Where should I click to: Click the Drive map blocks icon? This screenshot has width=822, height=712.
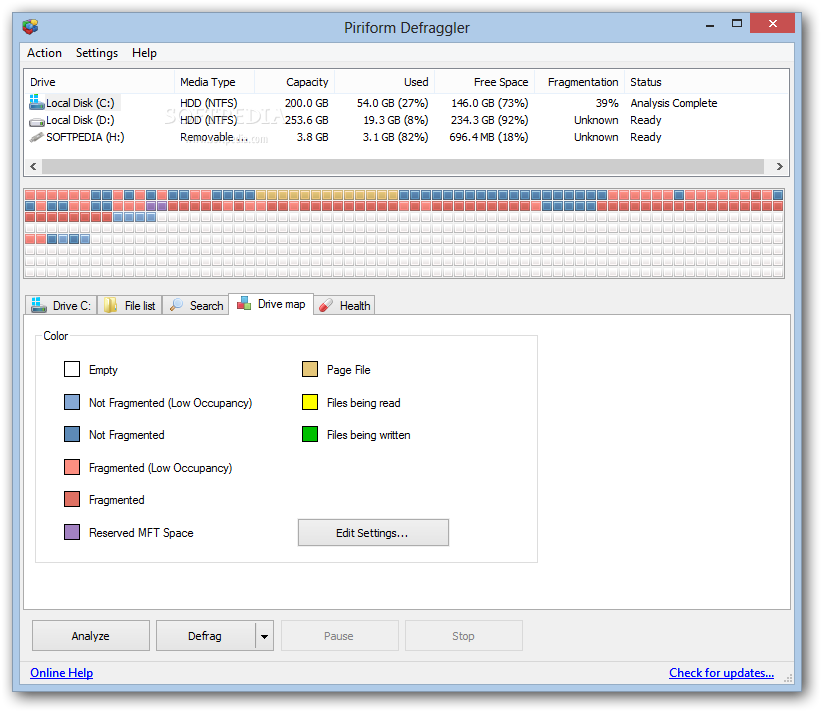tap(244, 303)
